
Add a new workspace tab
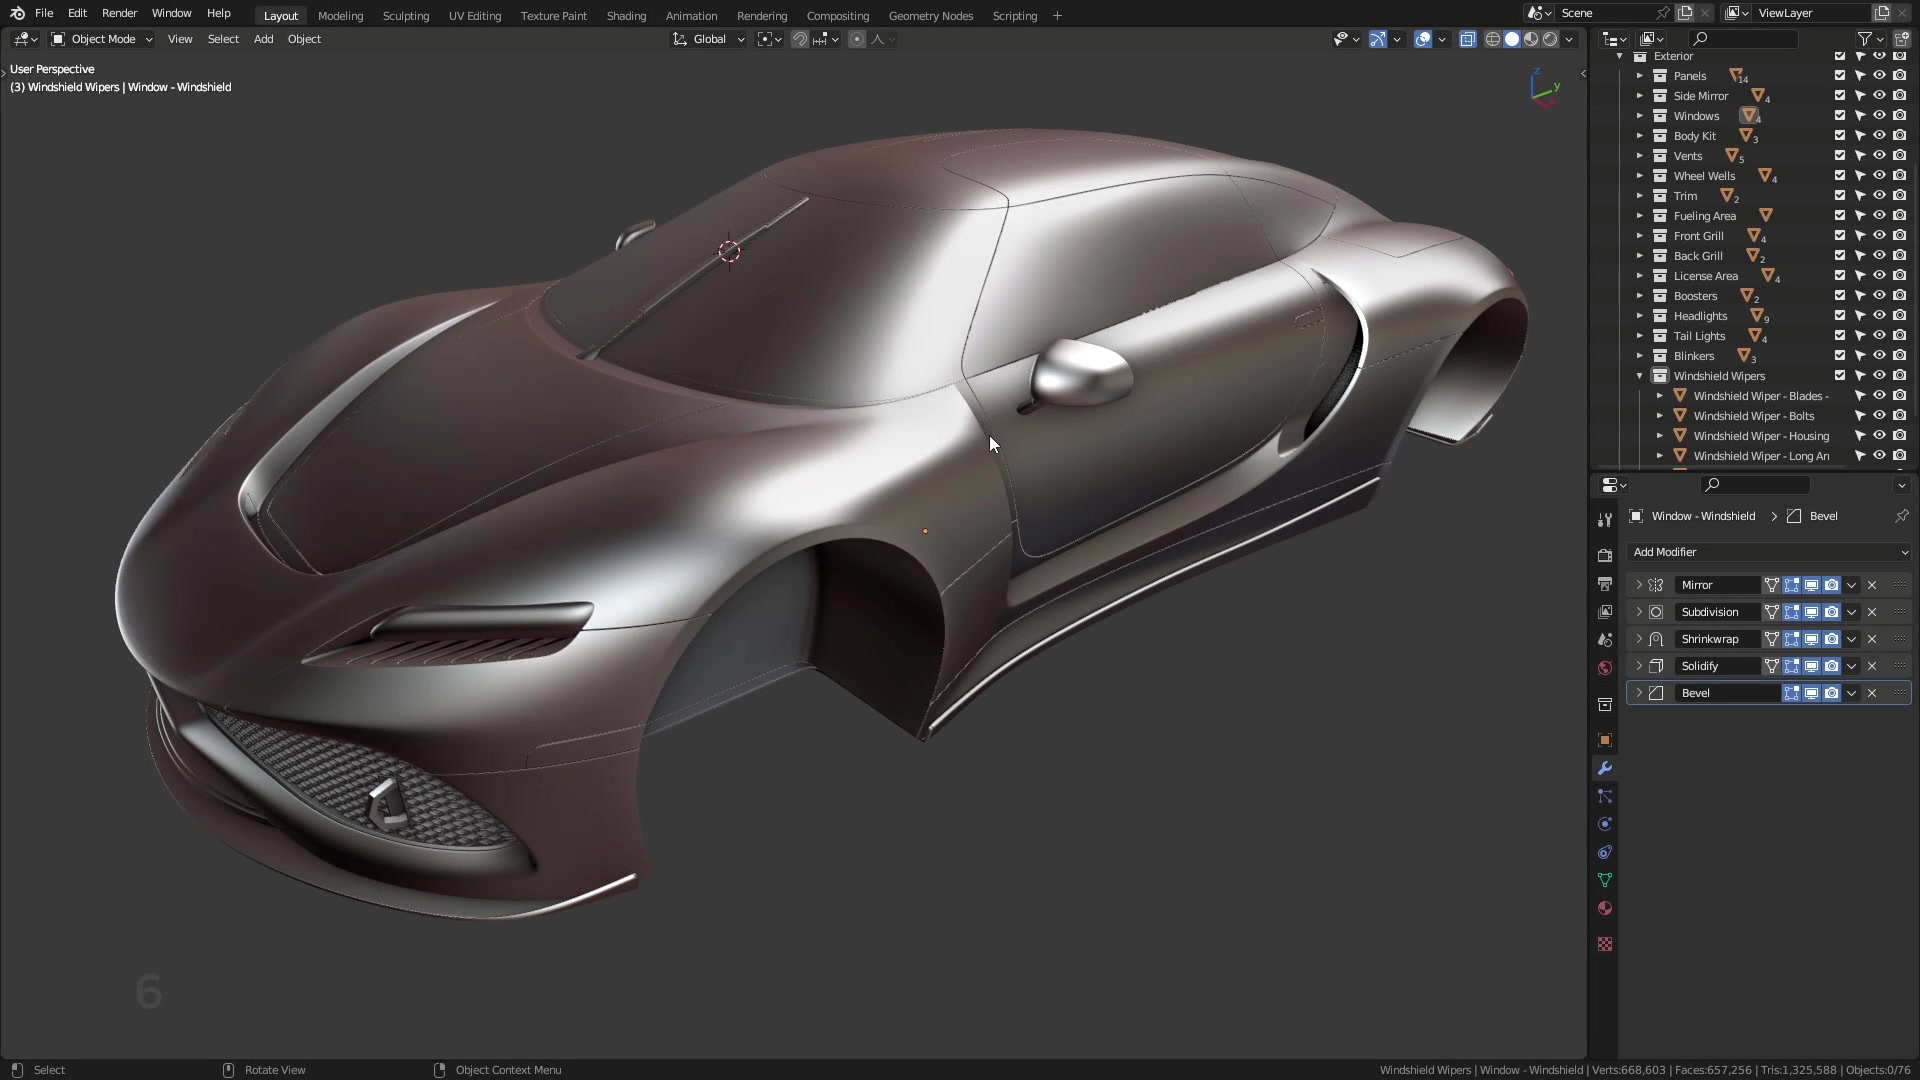click(x=1057, y=16)
